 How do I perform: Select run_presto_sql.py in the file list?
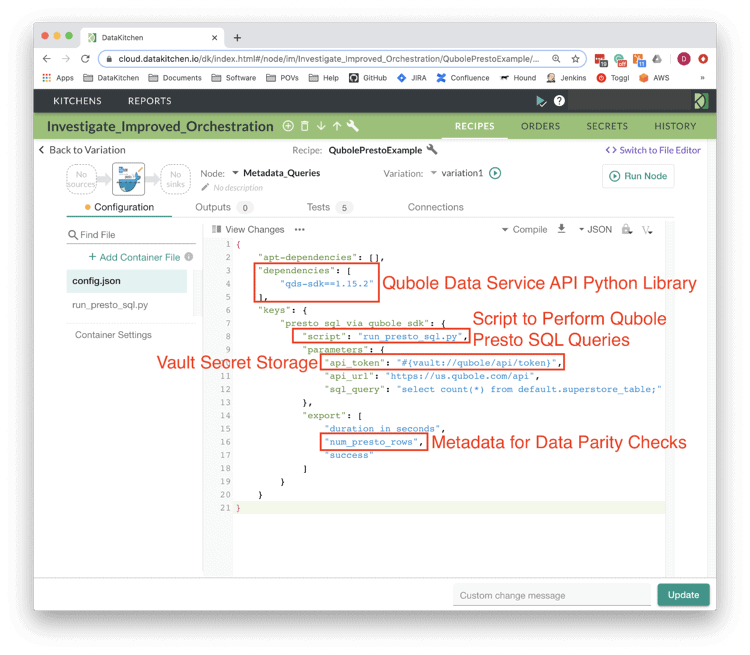click(110, 305)
